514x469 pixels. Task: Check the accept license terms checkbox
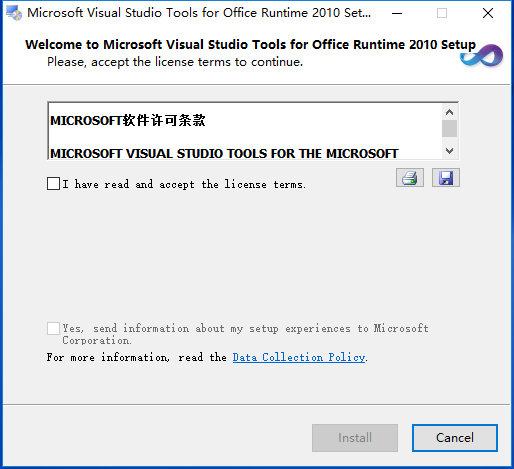(53, 184)
